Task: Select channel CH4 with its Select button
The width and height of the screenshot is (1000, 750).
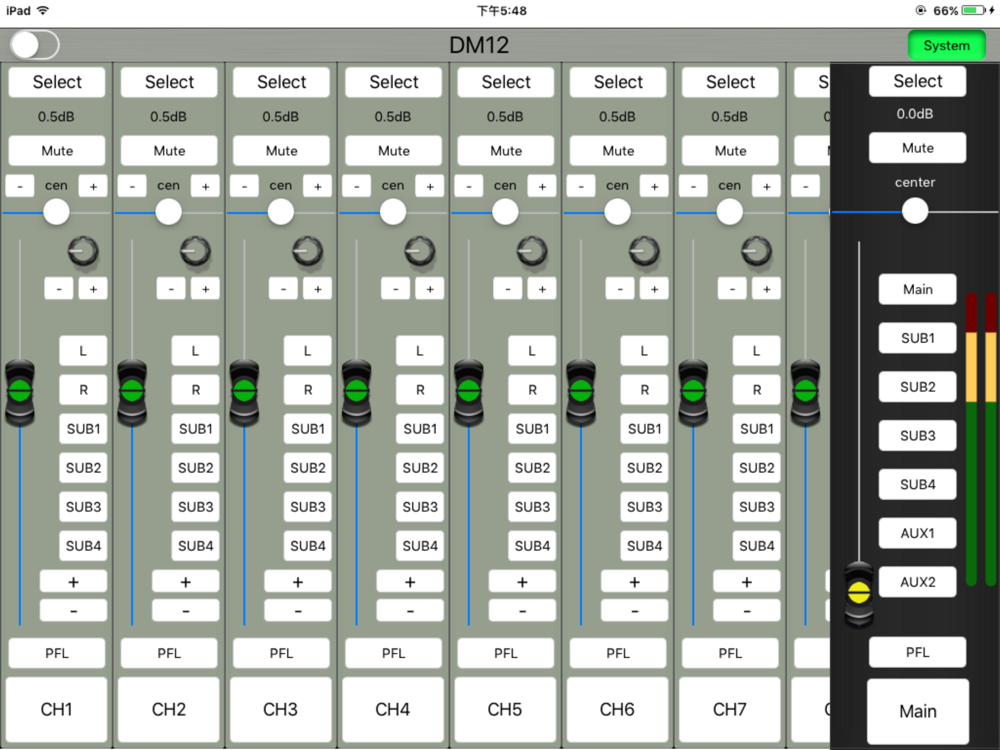Action: [x=393, y=82]
